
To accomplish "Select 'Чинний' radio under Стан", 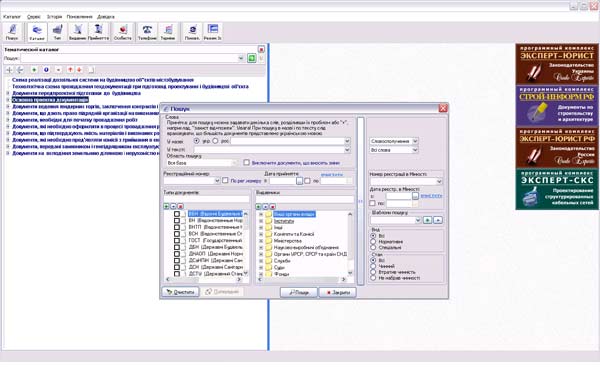I will 373,266.
